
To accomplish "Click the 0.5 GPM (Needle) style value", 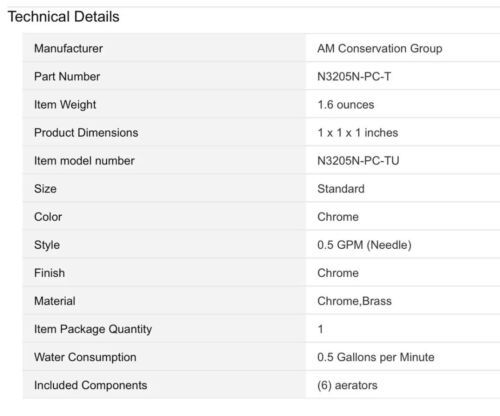I will tap(364, 245).
